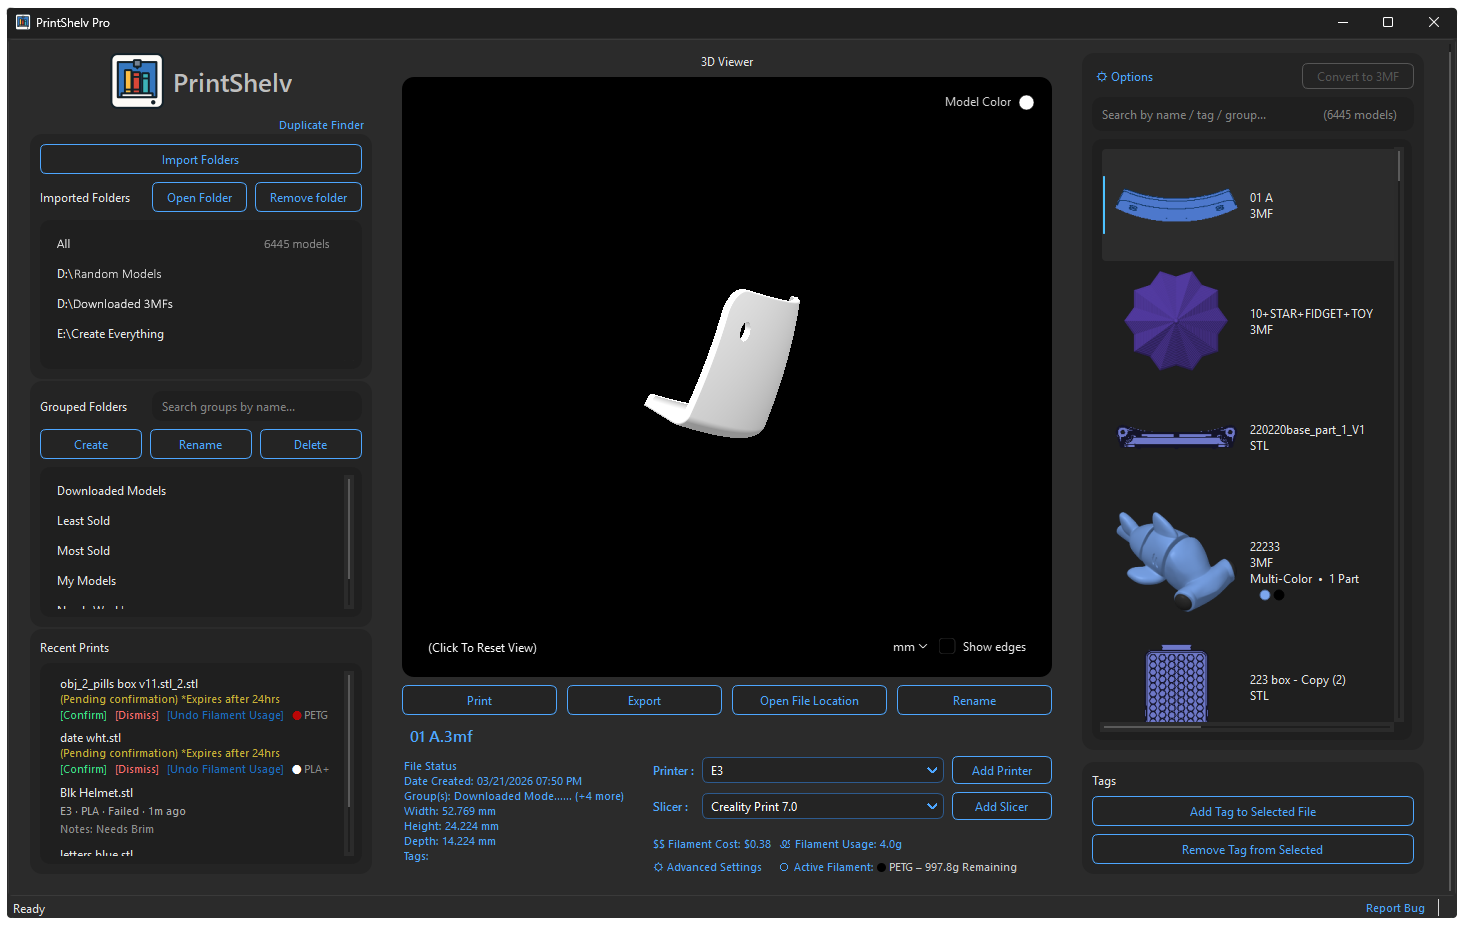Click the red PETG filament dot
This screenshot has height=925, width=1463.
pos(297,715)
